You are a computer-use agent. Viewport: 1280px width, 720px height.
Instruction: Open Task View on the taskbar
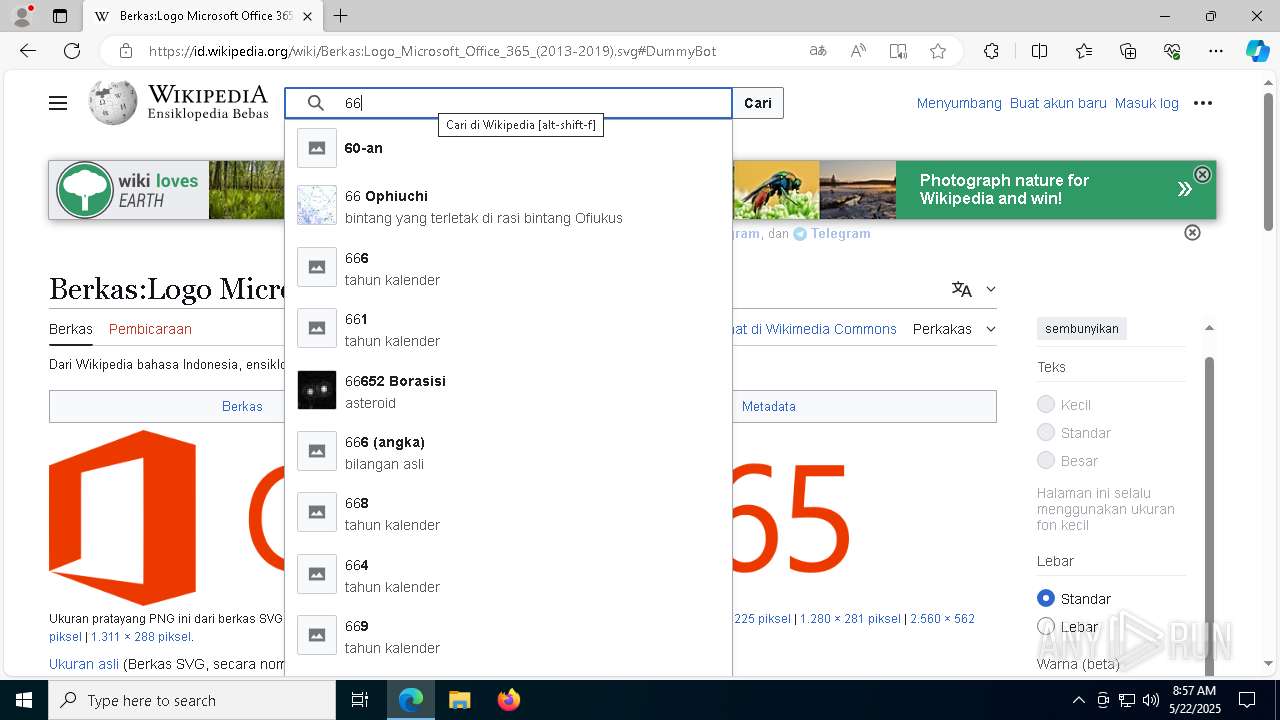pos(360,700)
